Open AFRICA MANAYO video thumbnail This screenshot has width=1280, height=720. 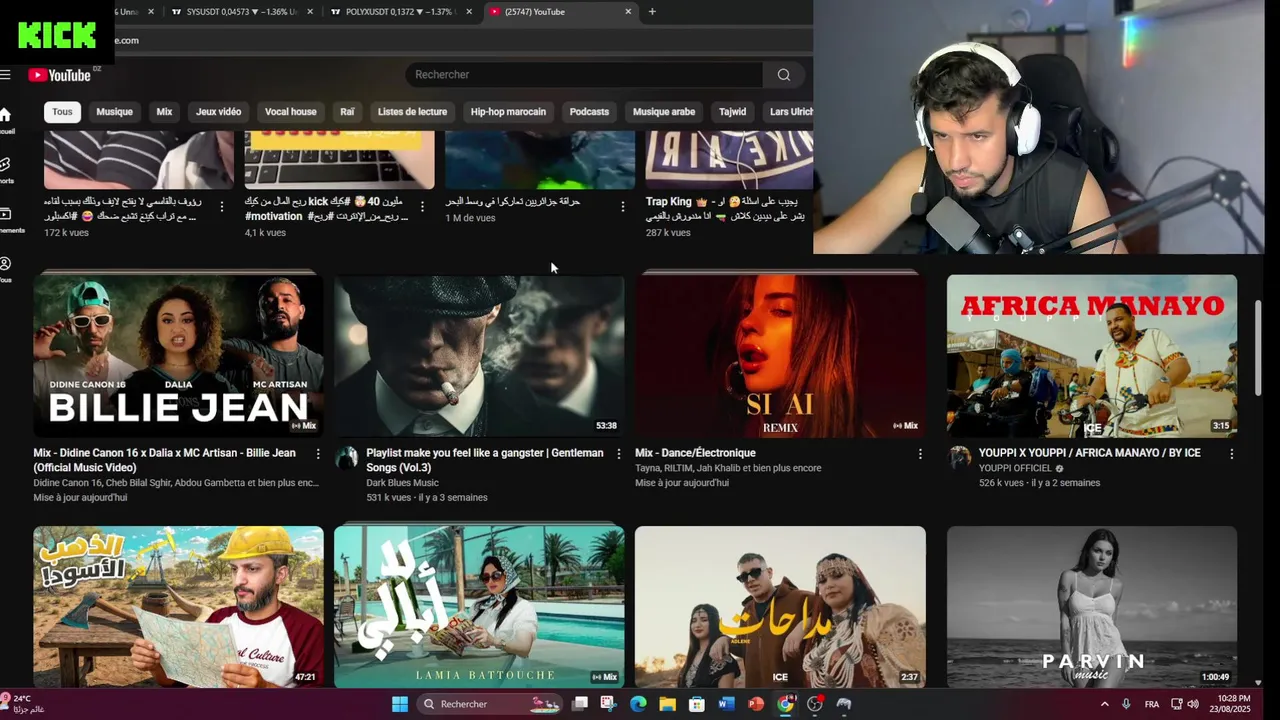[1092, 356]
